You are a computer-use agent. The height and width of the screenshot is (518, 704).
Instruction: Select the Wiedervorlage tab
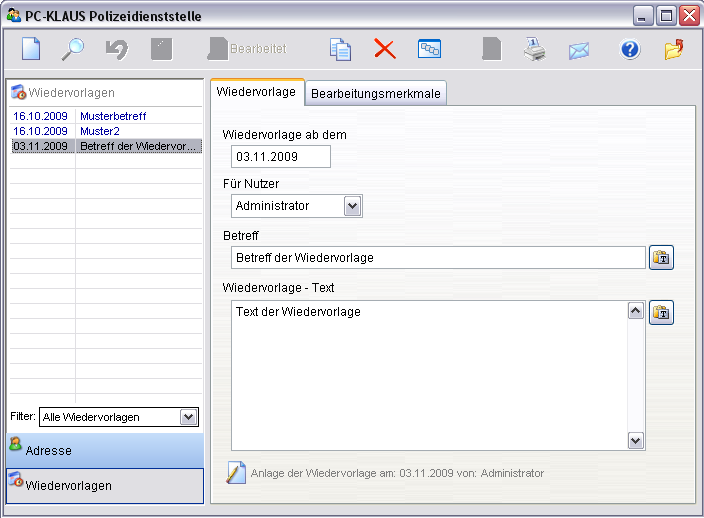coord(257,92)
